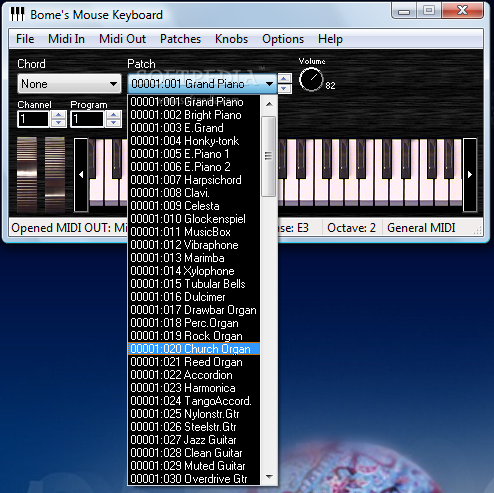This screenshot has height=493, width=494.
Task: Select 00001:030 Overdrive Gtr patch
Action: [194, 479]
